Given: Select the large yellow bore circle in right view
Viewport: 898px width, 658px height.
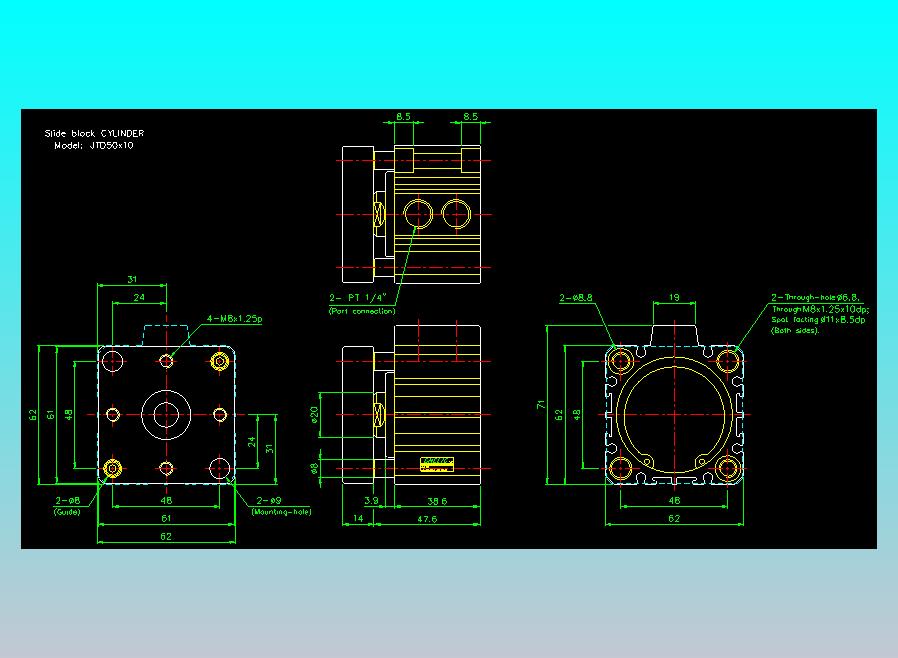Looking at the screenshot, I should [x=674, y=416].
